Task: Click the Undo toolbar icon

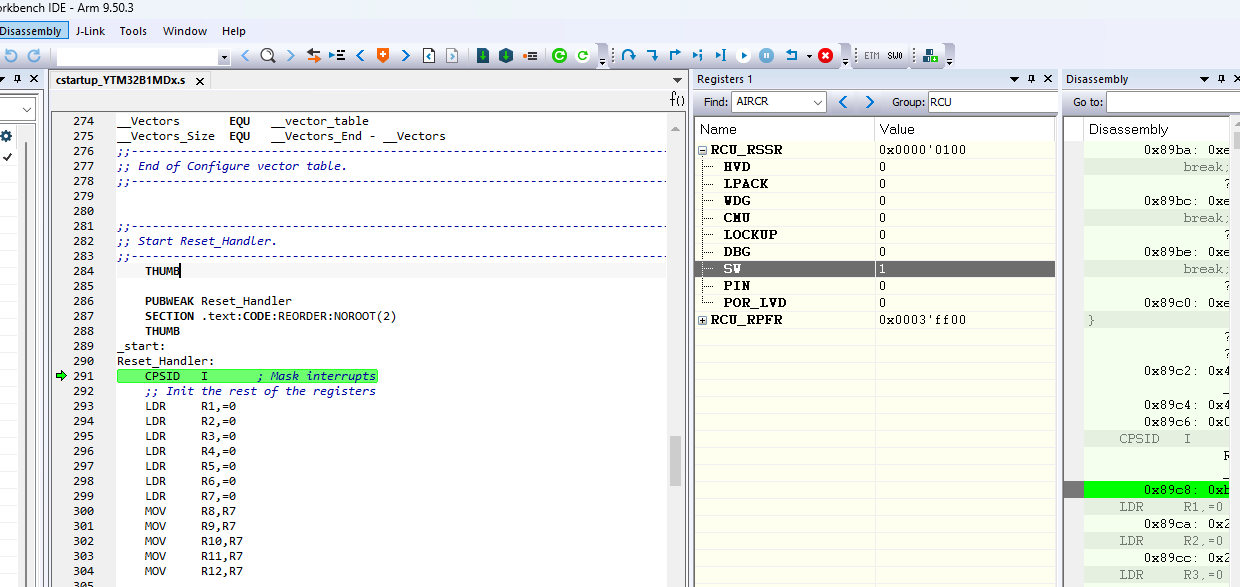Action: [x=10, y=56]
